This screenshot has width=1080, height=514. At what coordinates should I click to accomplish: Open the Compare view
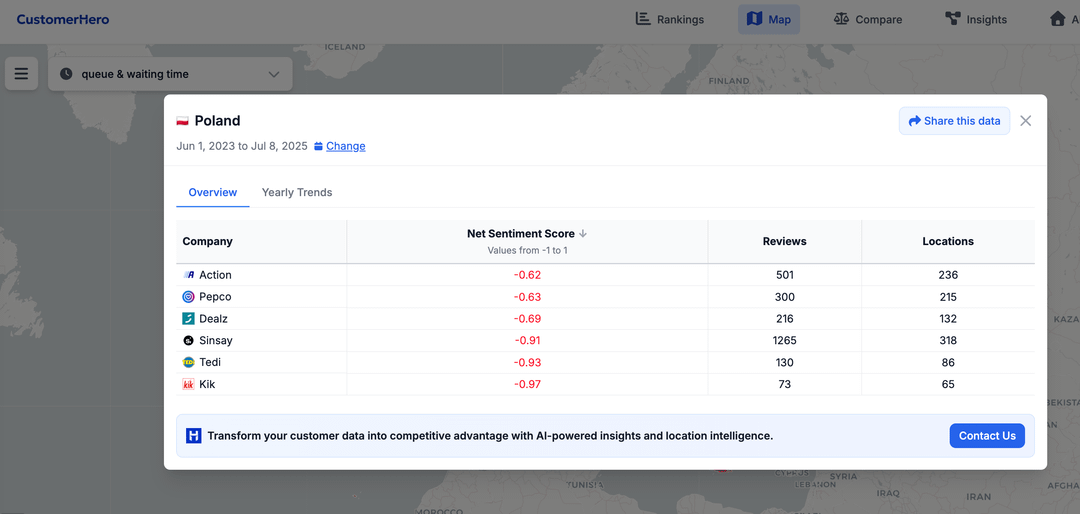pyautogui.click(x=867, y=19)
